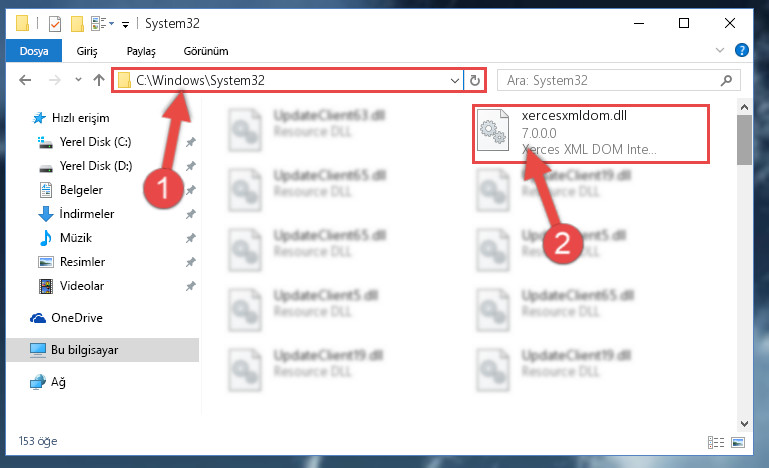
Task: Open the Help question mark icon
Action: [x=742, y=50]
